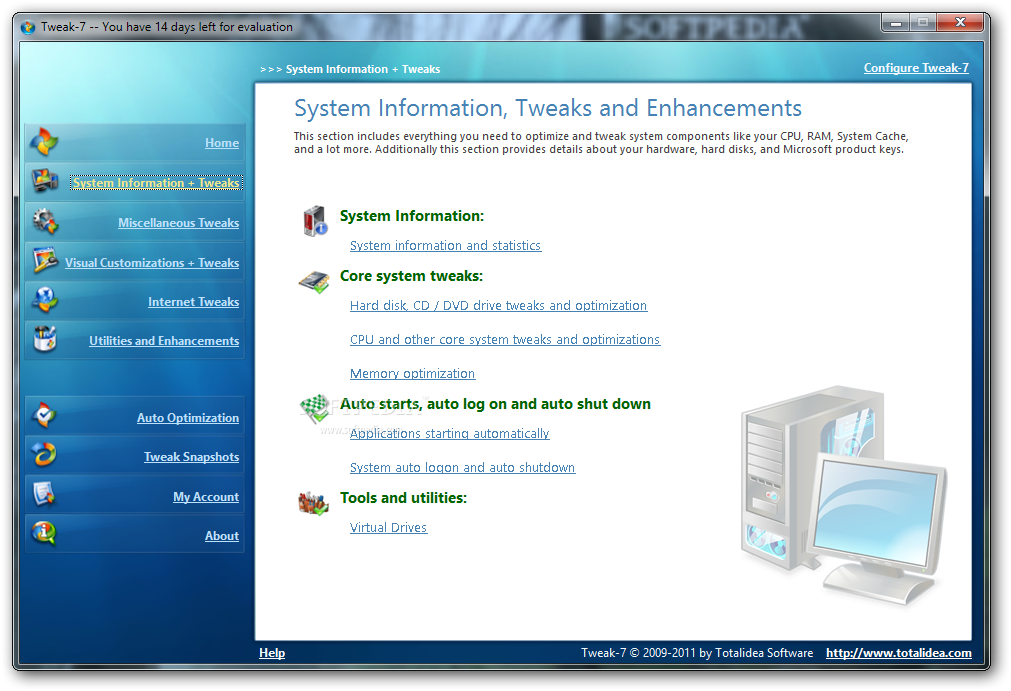Click the Auto Optimization icon

click(x=44, y=416)
